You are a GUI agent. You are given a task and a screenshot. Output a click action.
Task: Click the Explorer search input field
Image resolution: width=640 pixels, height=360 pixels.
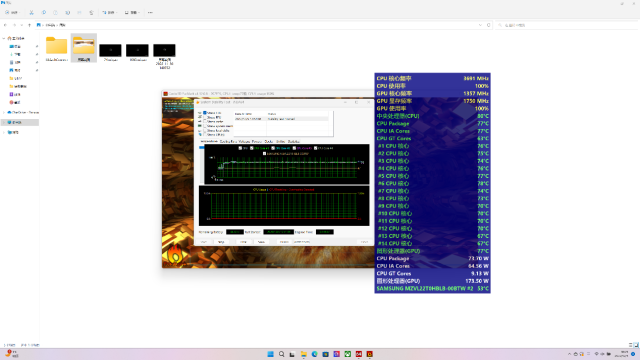point(567,25)
